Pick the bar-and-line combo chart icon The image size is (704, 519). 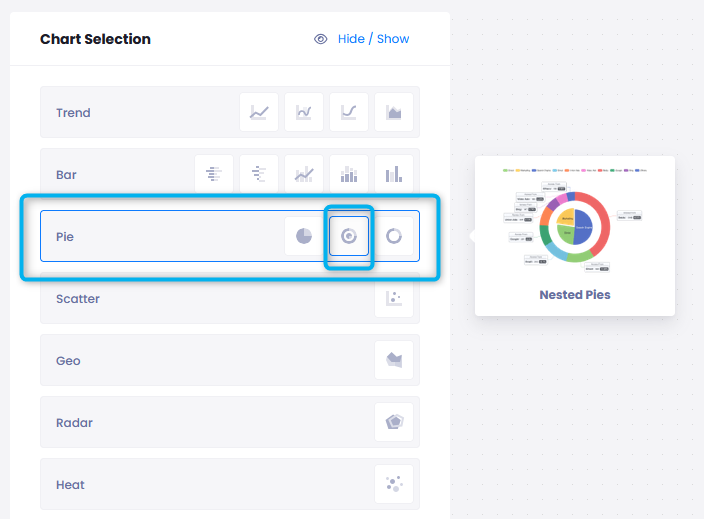pyautogui.click(x=304, y=175)
